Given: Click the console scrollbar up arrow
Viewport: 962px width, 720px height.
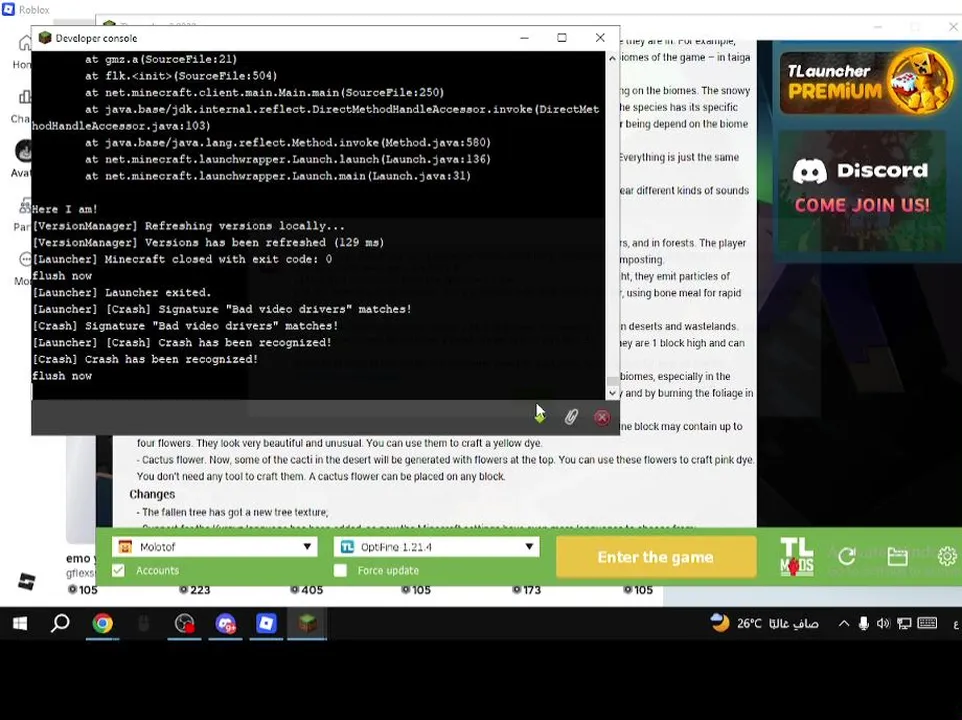Looking at the screenshot, I should click(612, 58).
